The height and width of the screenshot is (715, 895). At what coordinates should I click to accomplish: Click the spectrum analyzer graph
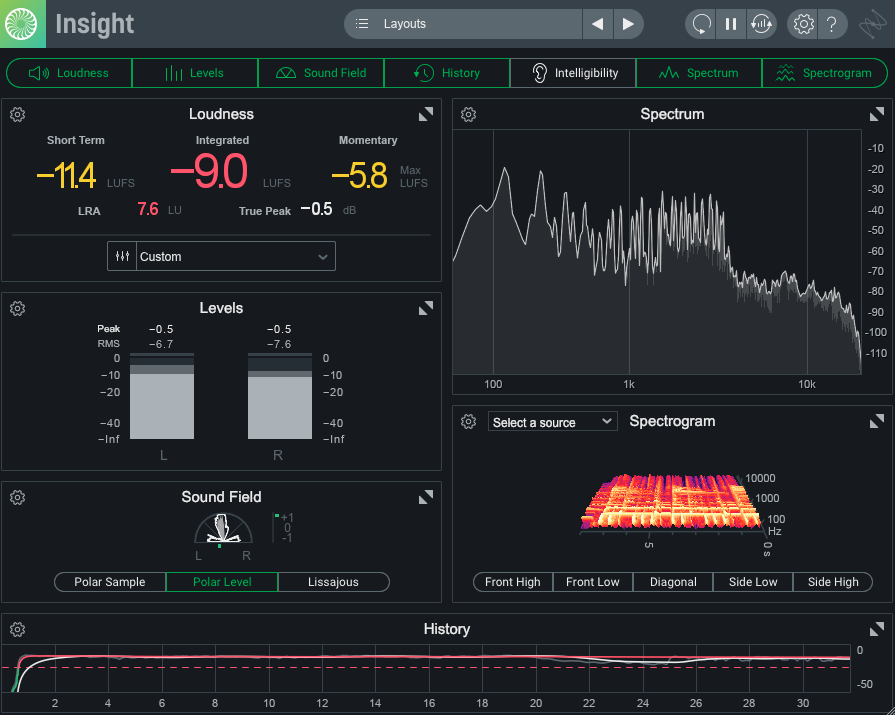[x=657, y=252]
